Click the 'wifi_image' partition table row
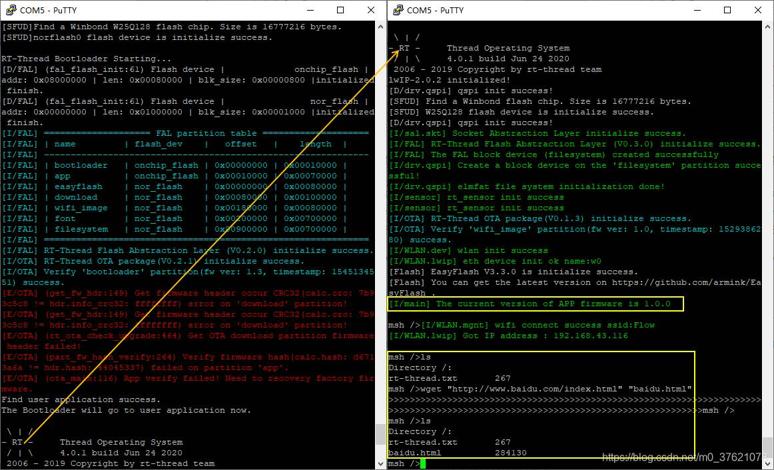The image size is (774, 470). [174, 208]
